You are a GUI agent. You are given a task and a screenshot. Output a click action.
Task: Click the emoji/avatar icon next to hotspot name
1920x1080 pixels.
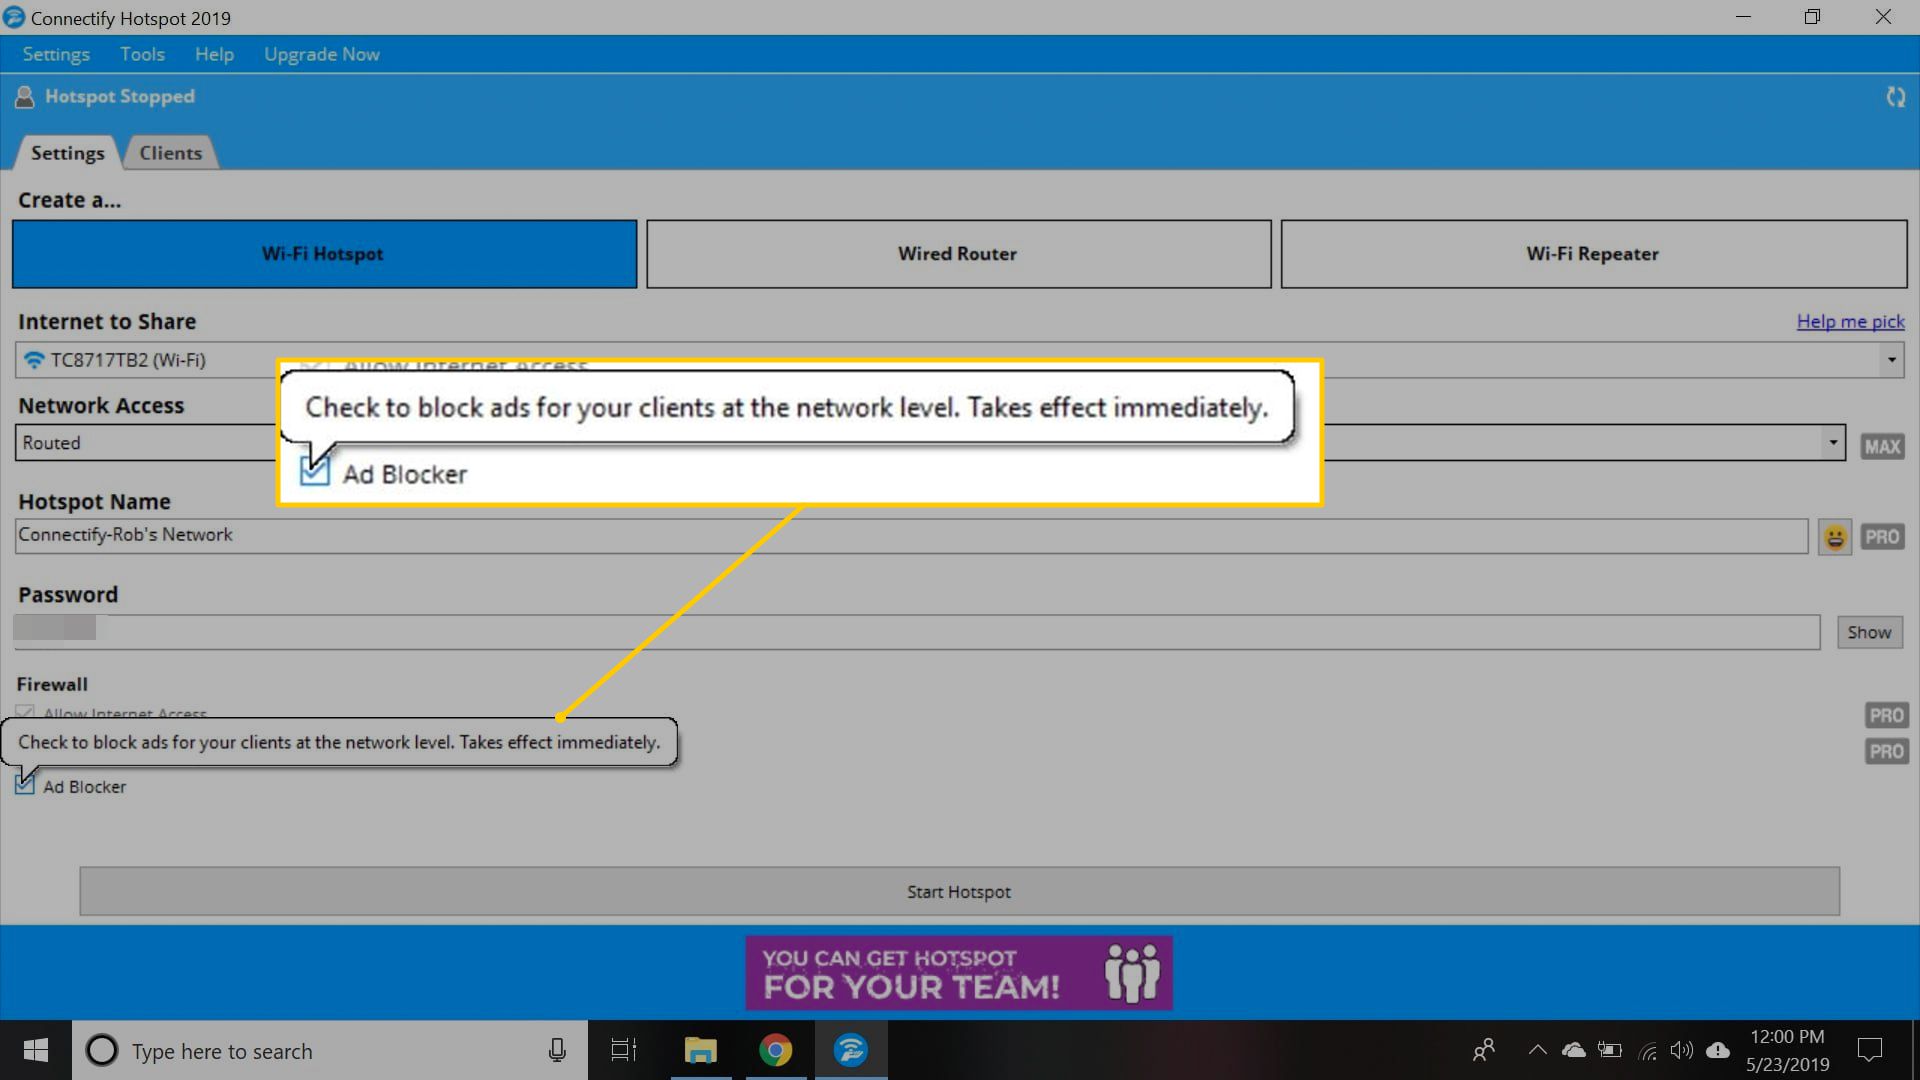click(x=1836, y=535)
